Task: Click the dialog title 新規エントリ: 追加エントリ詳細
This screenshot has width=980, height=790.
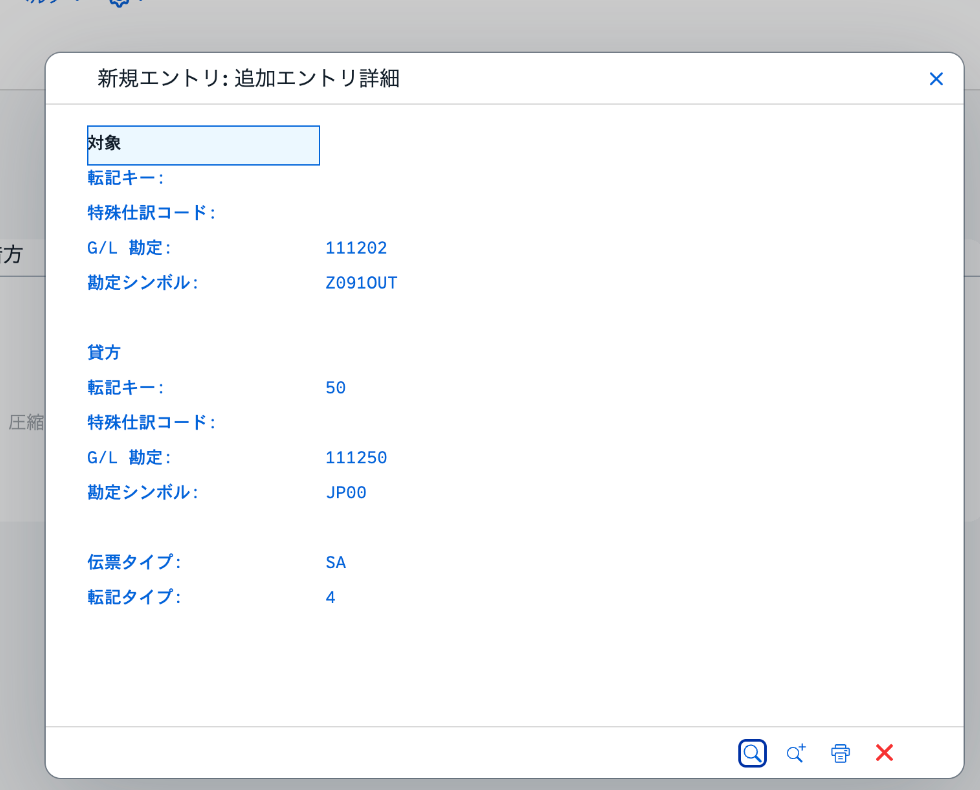Action: click(x=248, y=79)
